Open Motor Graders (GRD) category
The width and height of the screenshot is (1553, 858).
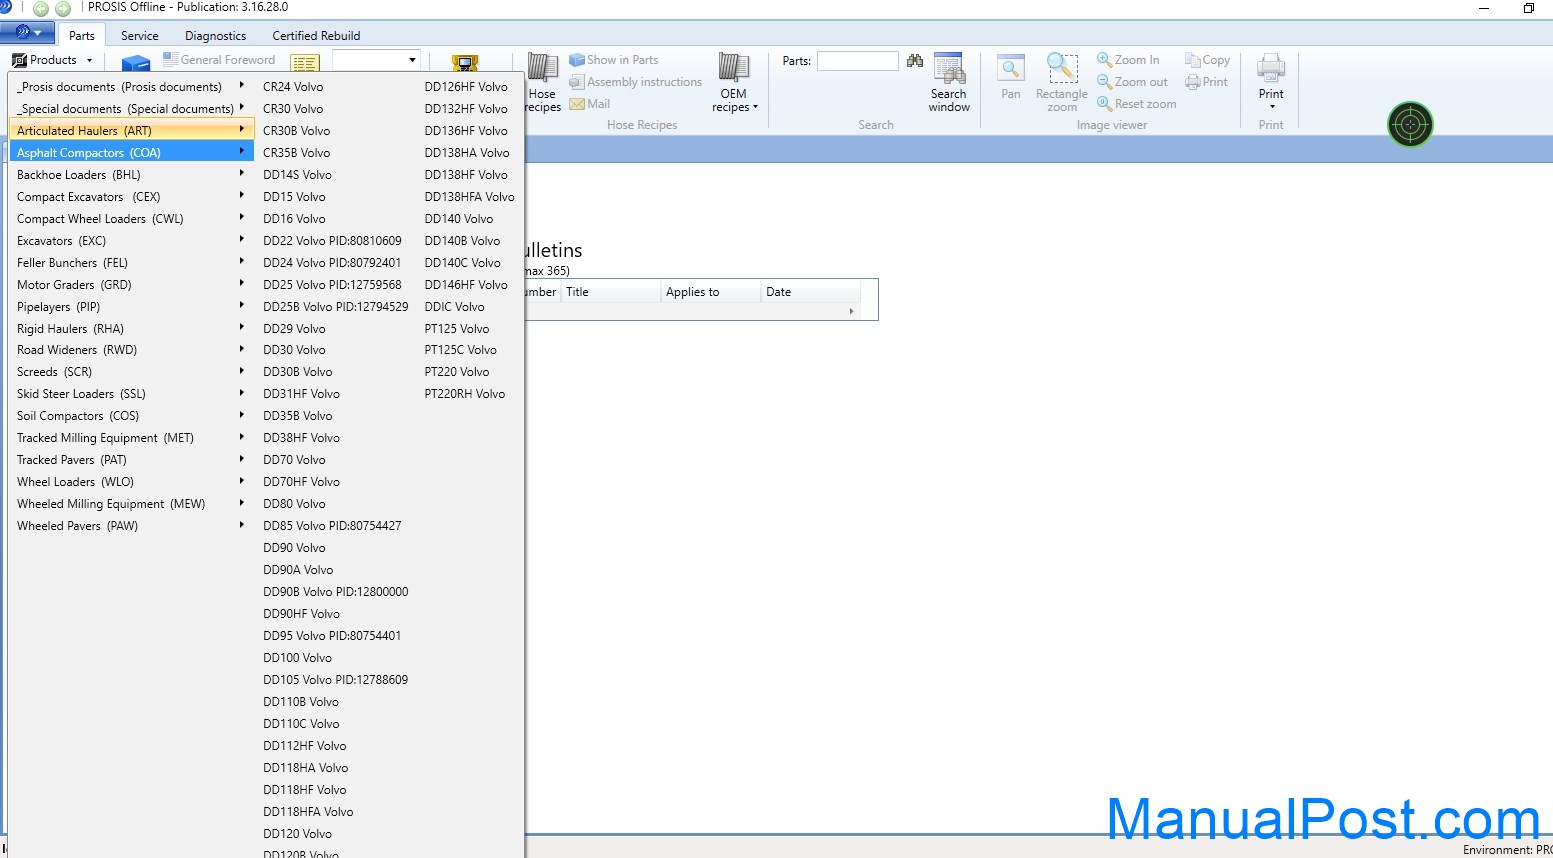131,285
